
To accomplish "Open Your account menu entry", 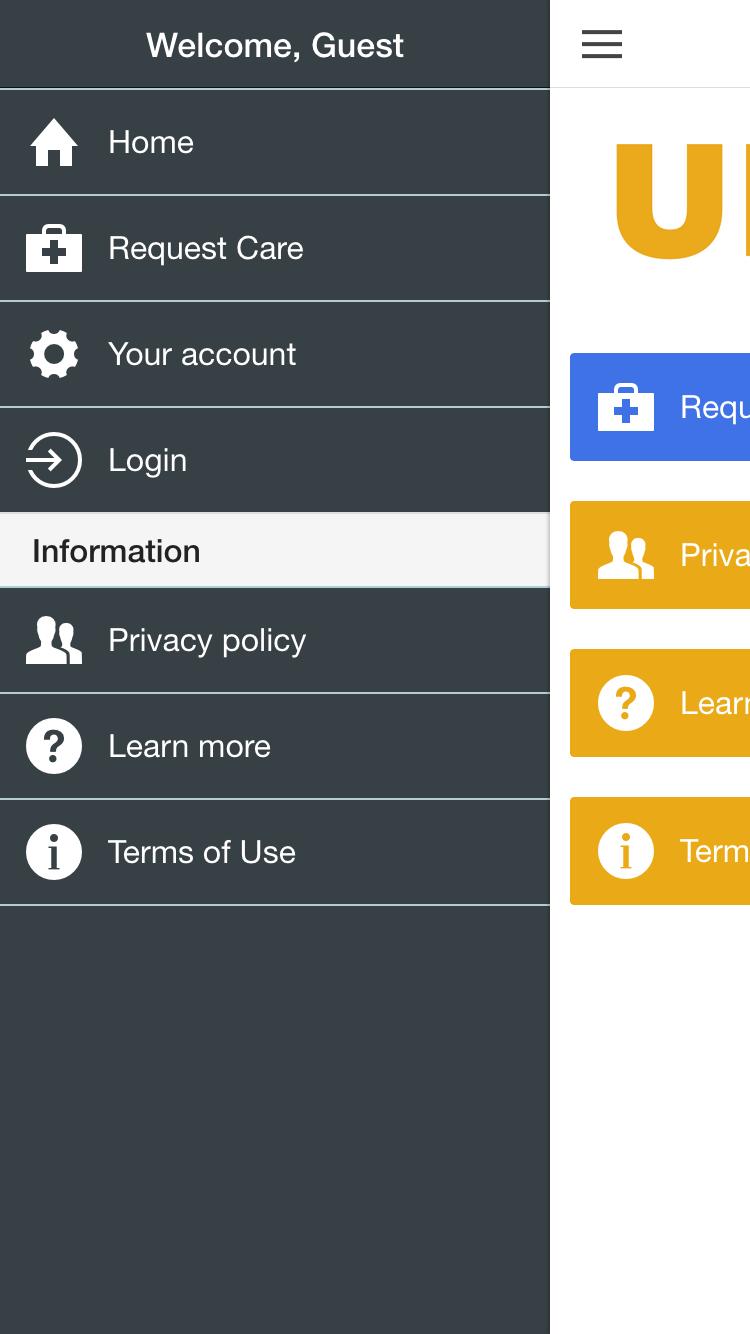I will (x=202, y=354).
